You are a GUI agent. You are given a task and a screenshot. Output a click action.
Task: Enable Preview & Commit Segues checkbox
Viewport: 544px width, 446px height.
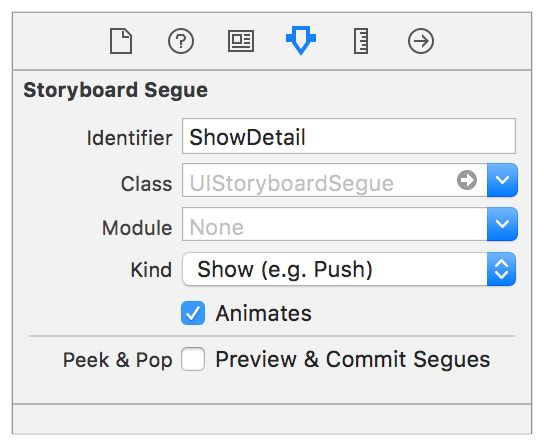[193, 359]
